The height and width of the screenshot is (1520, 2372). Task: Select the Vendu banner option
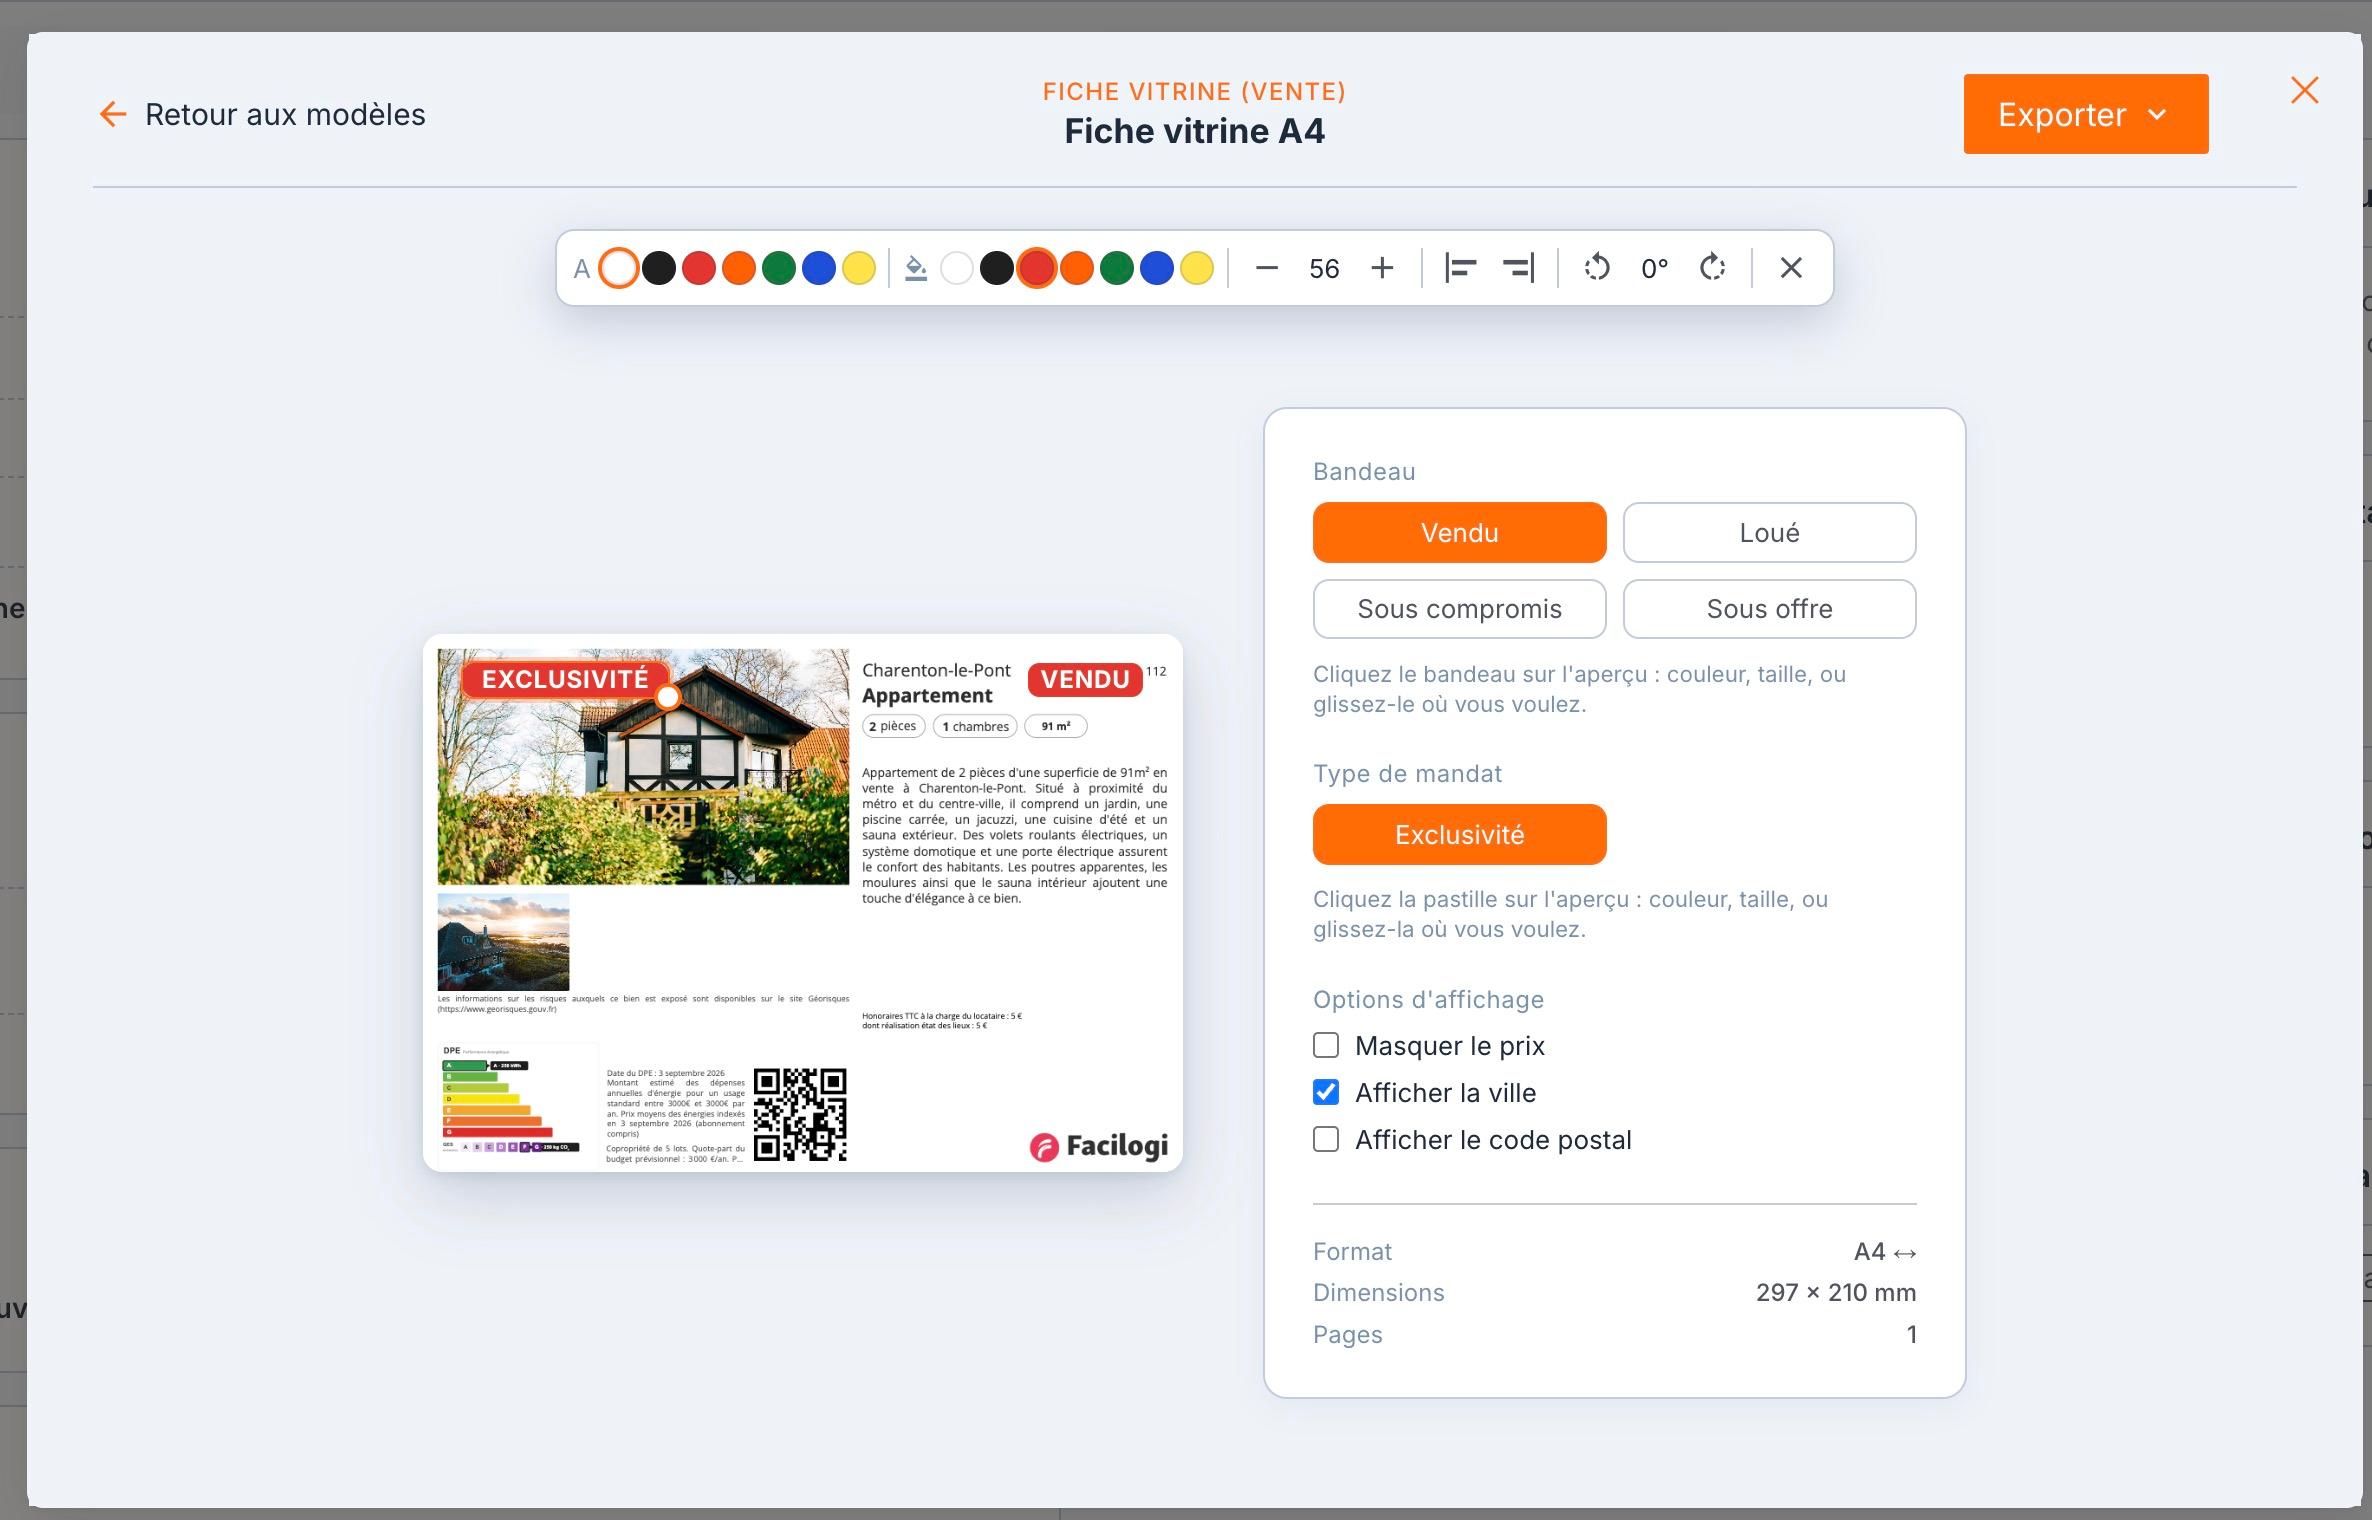coord(1459,532)
